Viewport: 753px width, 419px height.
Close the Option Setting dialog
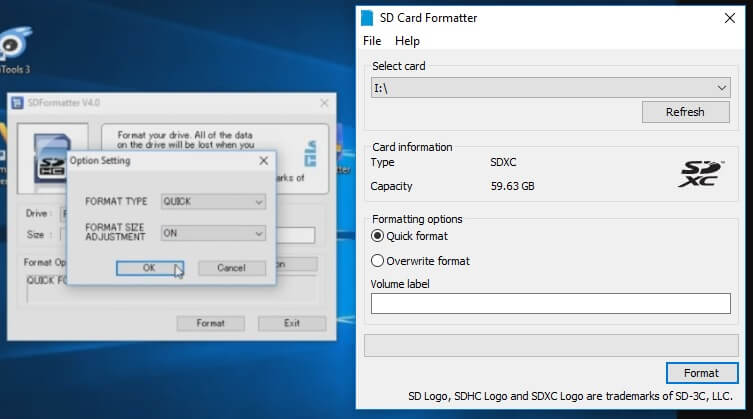[x=264, y=160]
